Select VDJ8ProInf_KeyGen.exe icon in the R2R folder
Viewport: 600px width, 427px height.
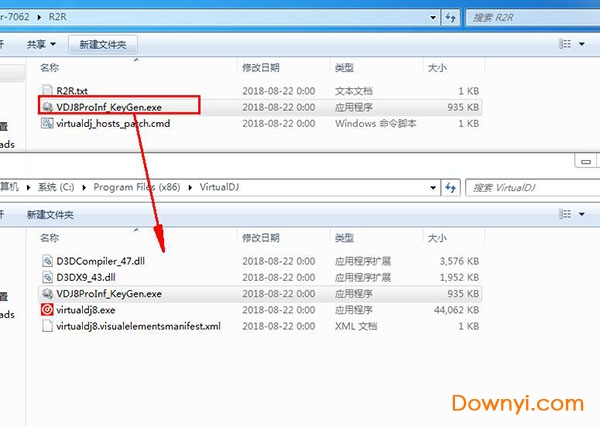pos(47,106)
